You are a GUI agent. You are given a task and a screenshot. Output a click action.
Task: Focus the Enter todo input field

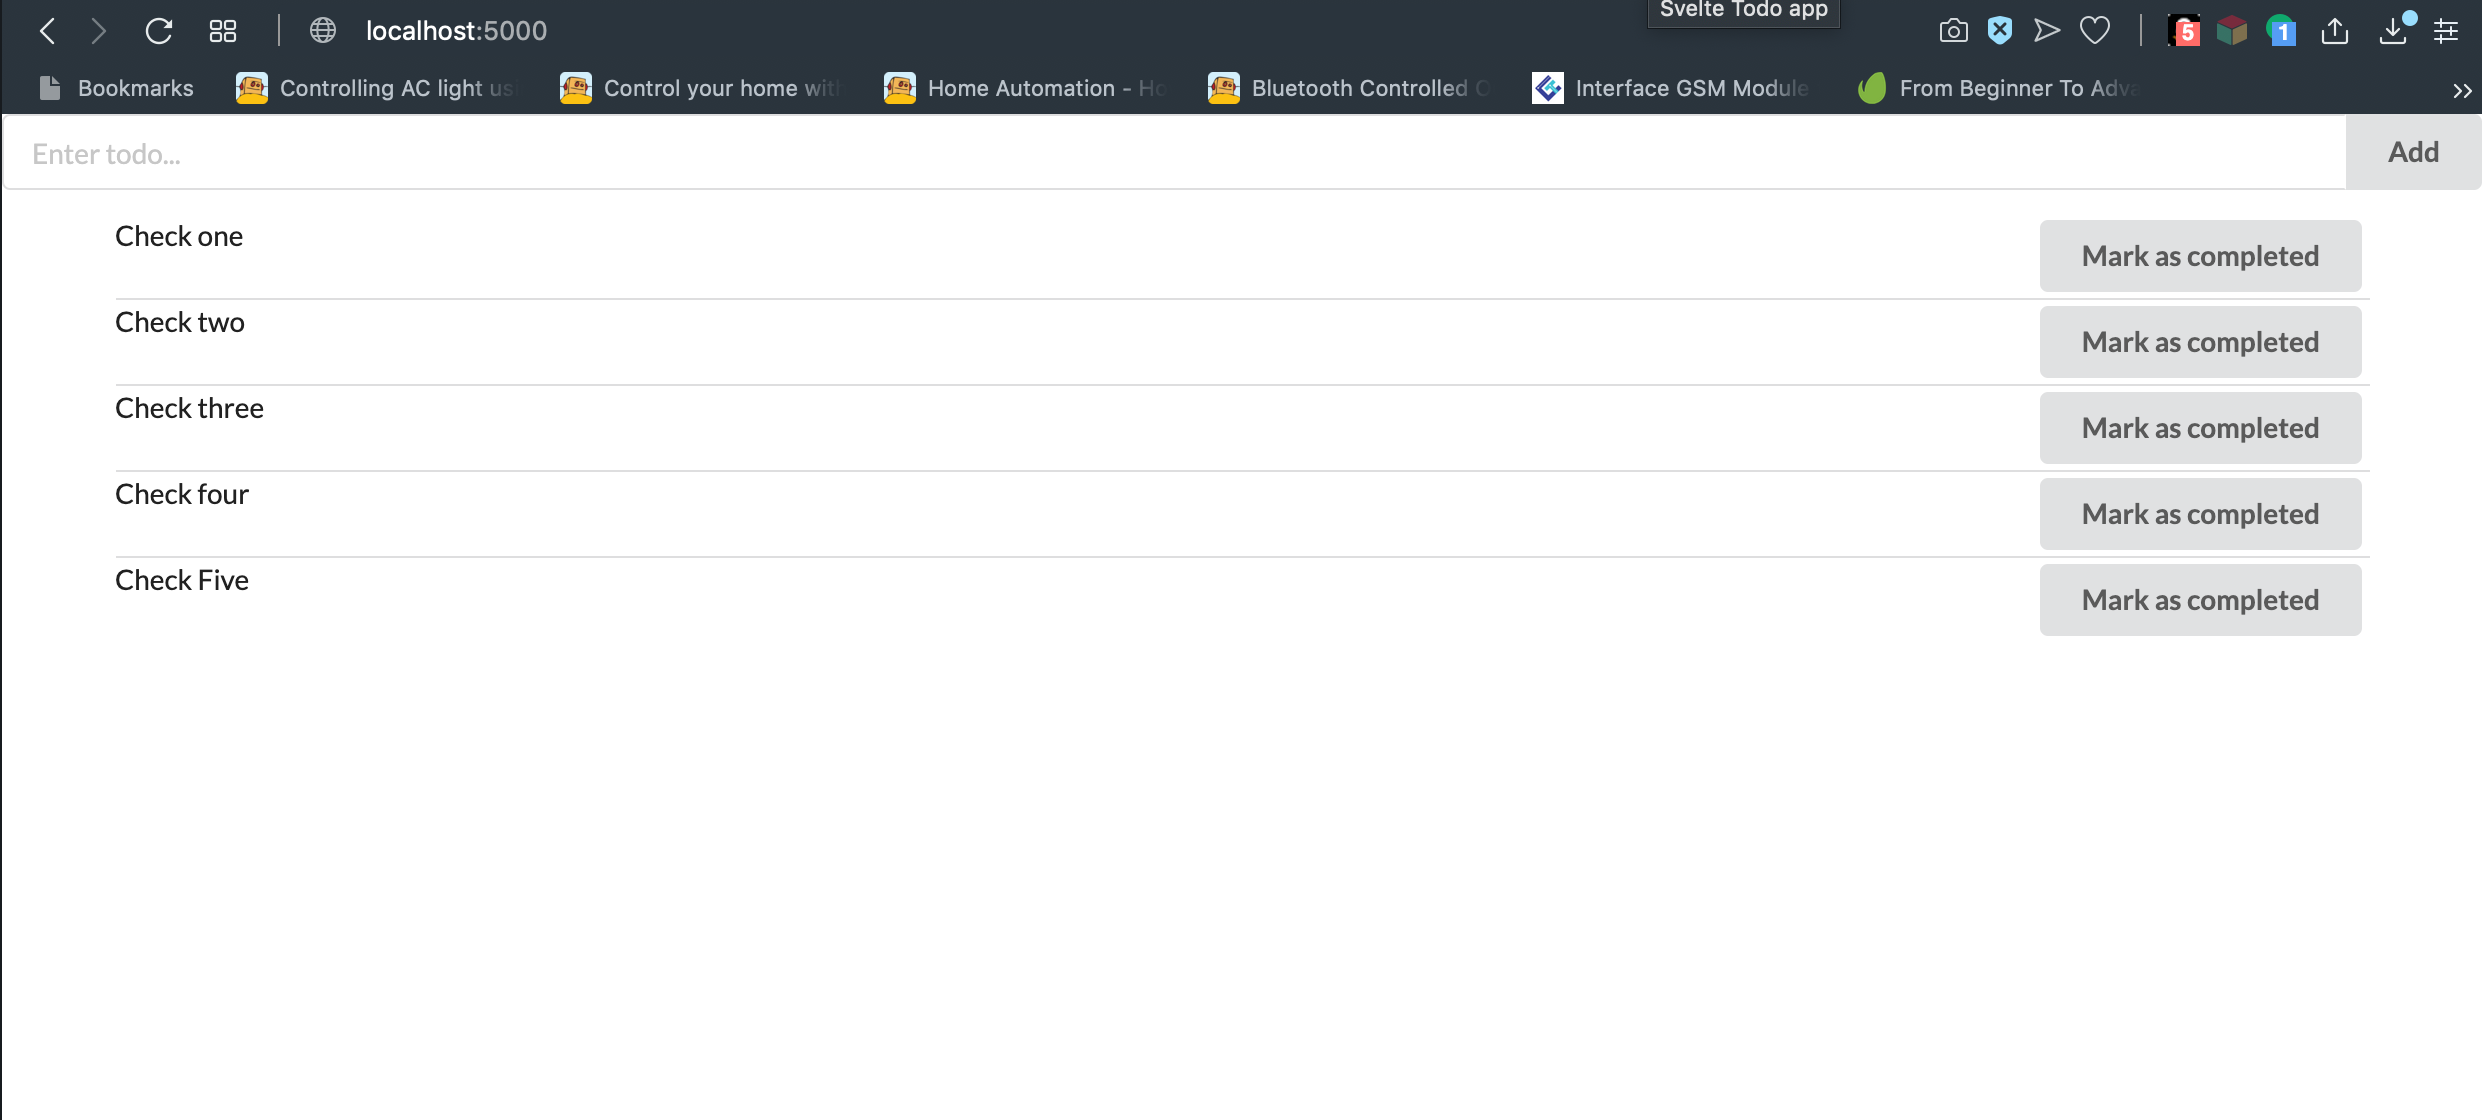tap(1175, 153)
